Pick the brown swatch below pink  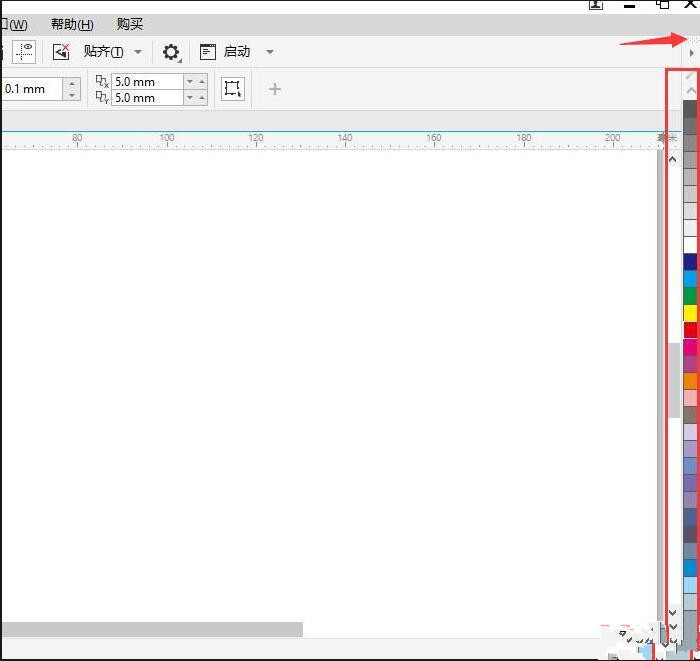click(690, 415)
